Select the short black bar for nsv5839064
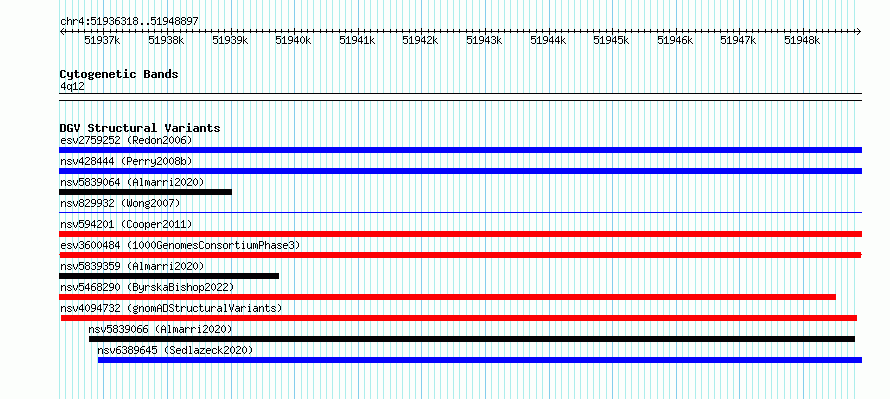The width and height of the screenshot is (890, 399). pos(145,192)
